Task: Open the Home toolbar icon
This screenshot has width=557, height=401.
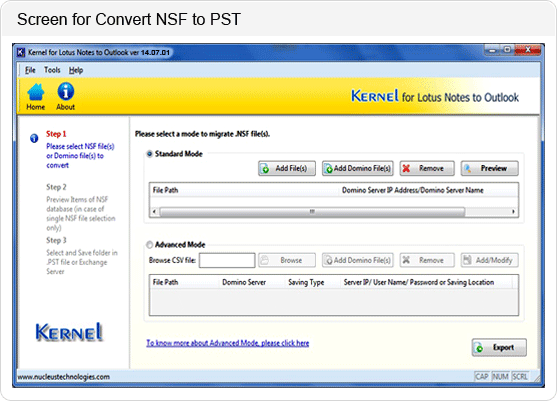Action: pyautogui.click(x=36, y=97)
